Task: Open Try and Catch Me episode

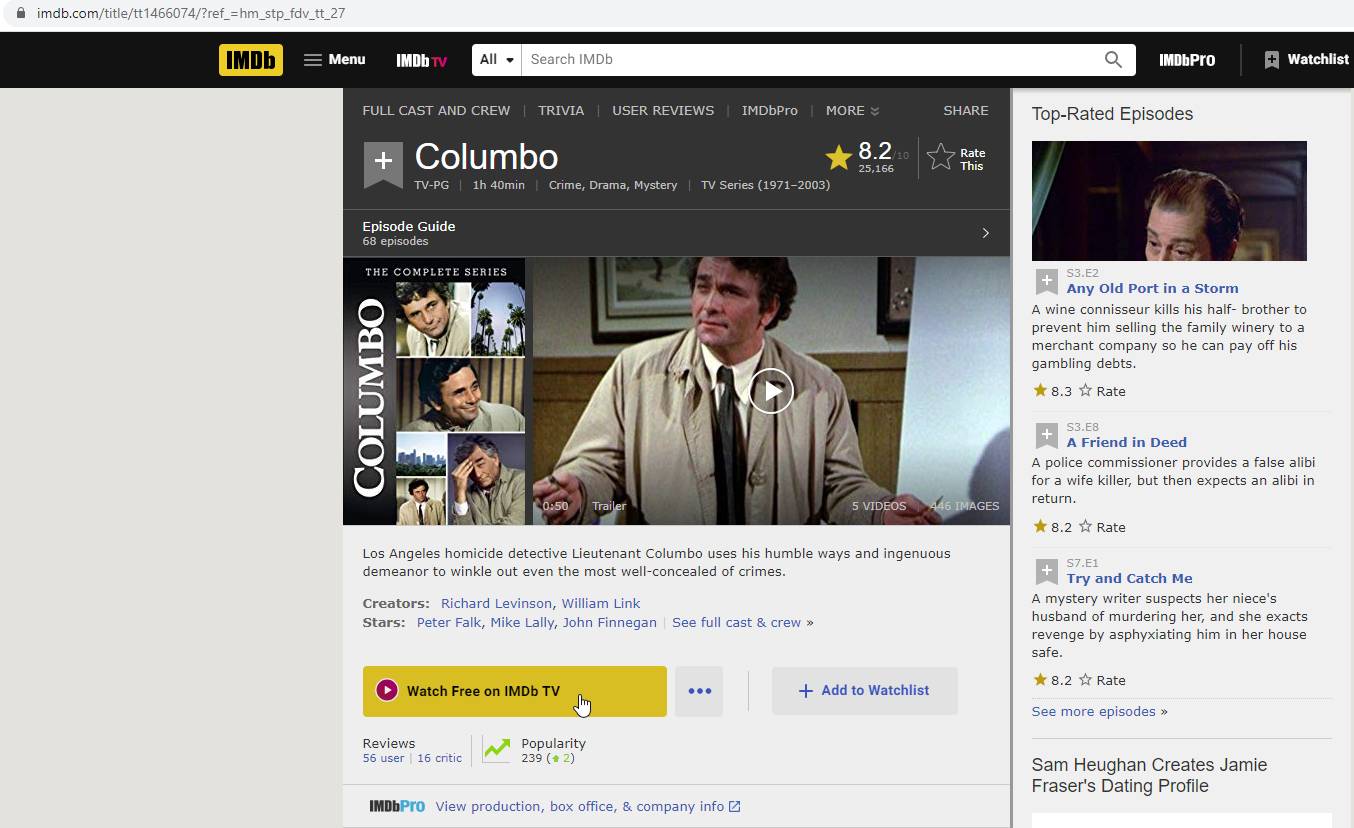Action: tap(1129, 578)
